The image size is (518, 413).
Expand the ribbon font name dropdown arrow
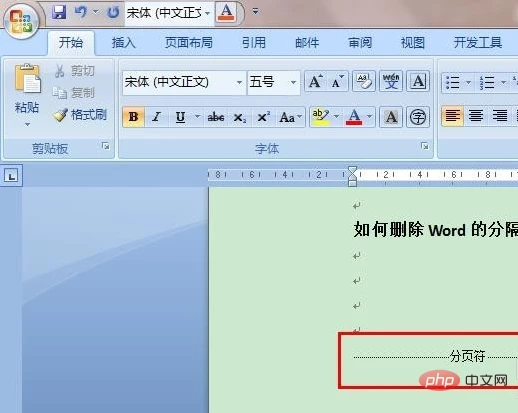pyautogui.click(x=239, y=82)
